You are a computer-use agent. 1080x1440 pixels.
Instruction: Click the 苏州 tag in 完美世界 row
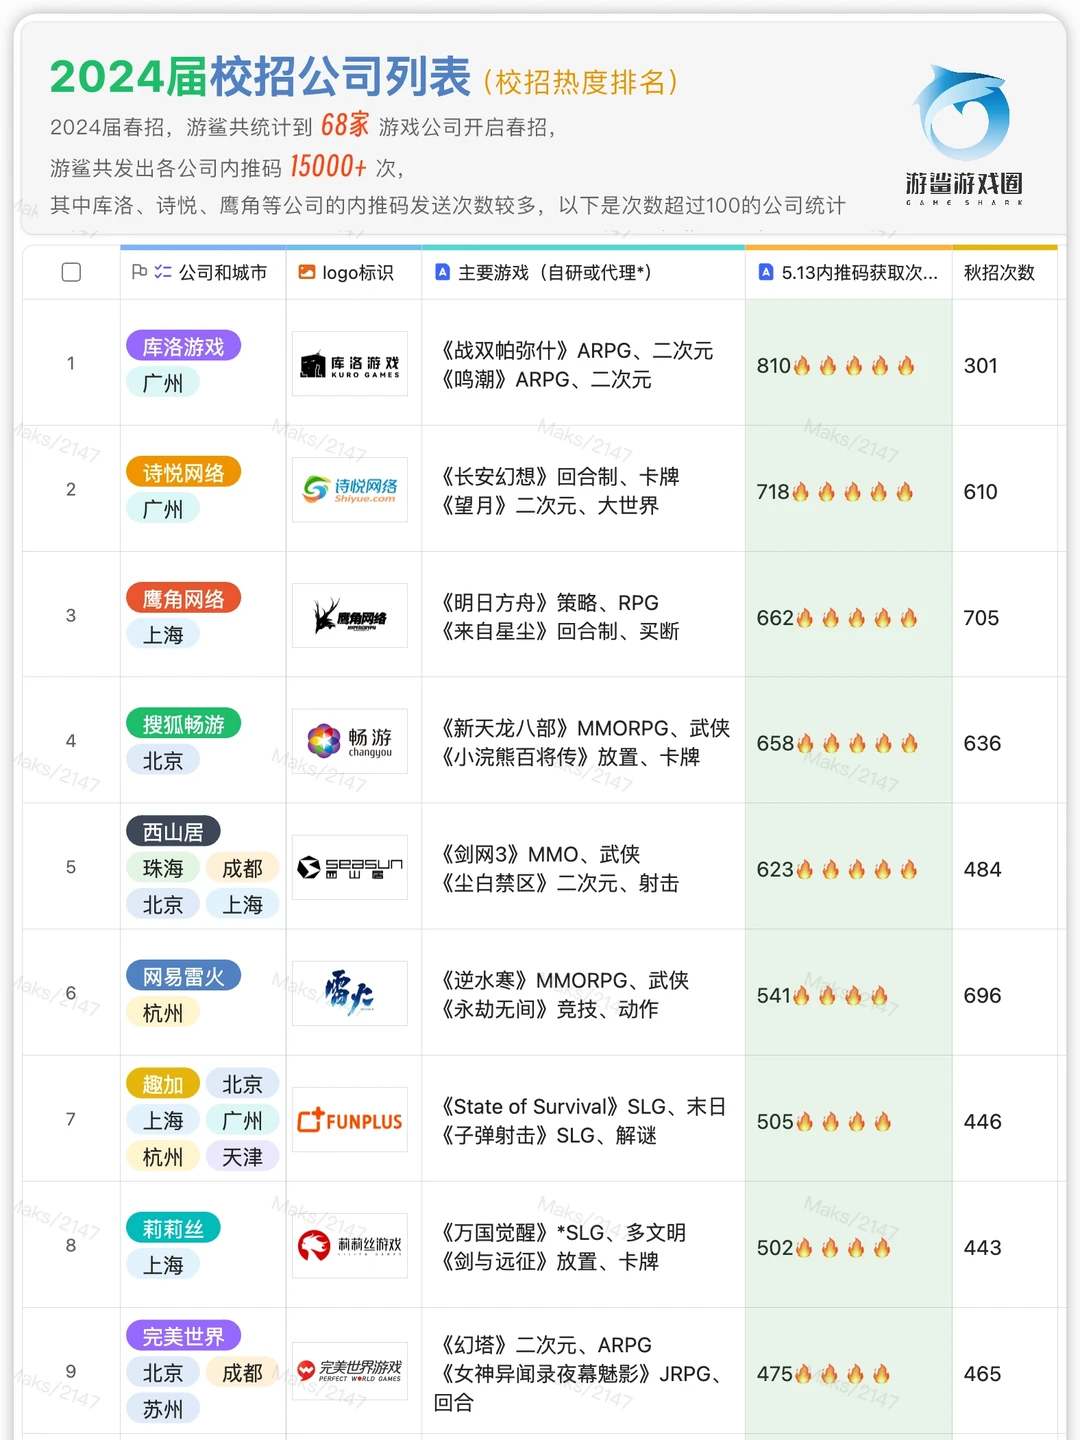click(163, 1409)
